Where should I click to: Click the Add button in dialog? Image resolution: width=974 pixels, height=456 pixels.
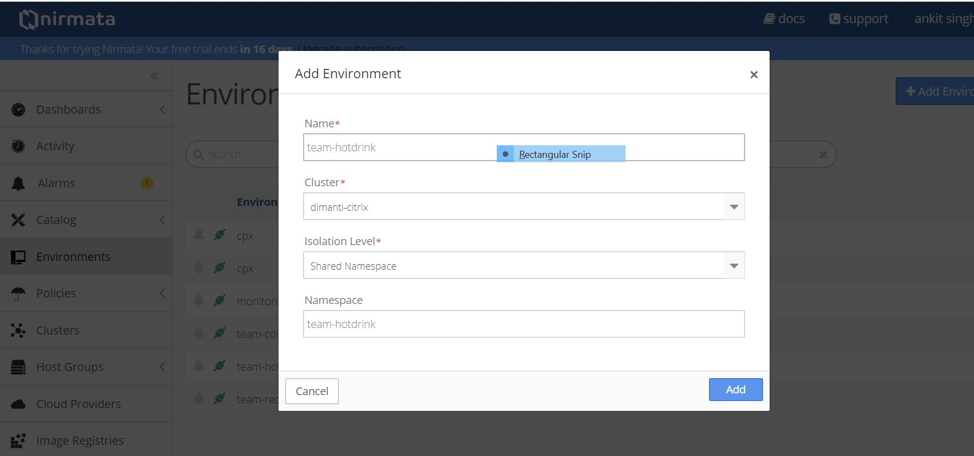[x=735, y=389]
